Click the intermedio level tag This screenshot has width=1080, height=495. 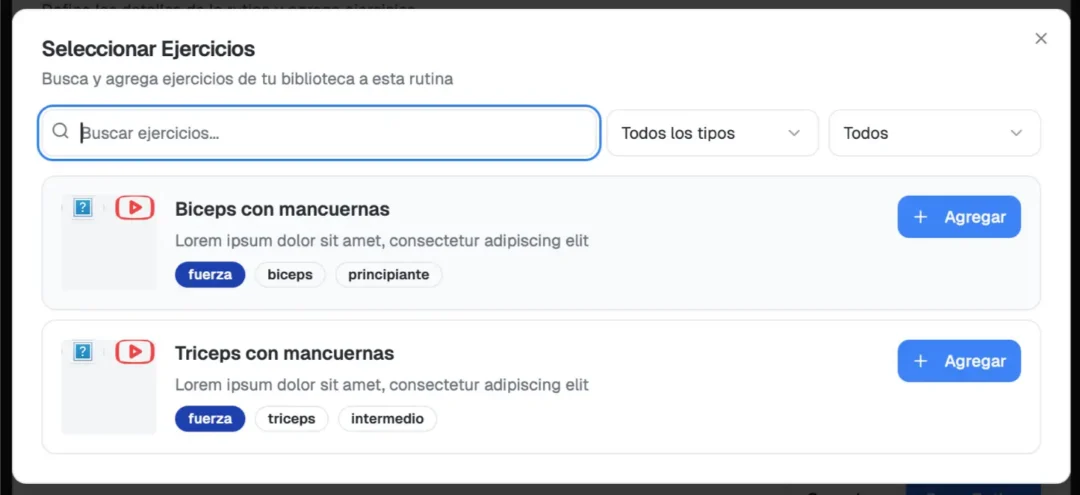[x=387, y=419]
